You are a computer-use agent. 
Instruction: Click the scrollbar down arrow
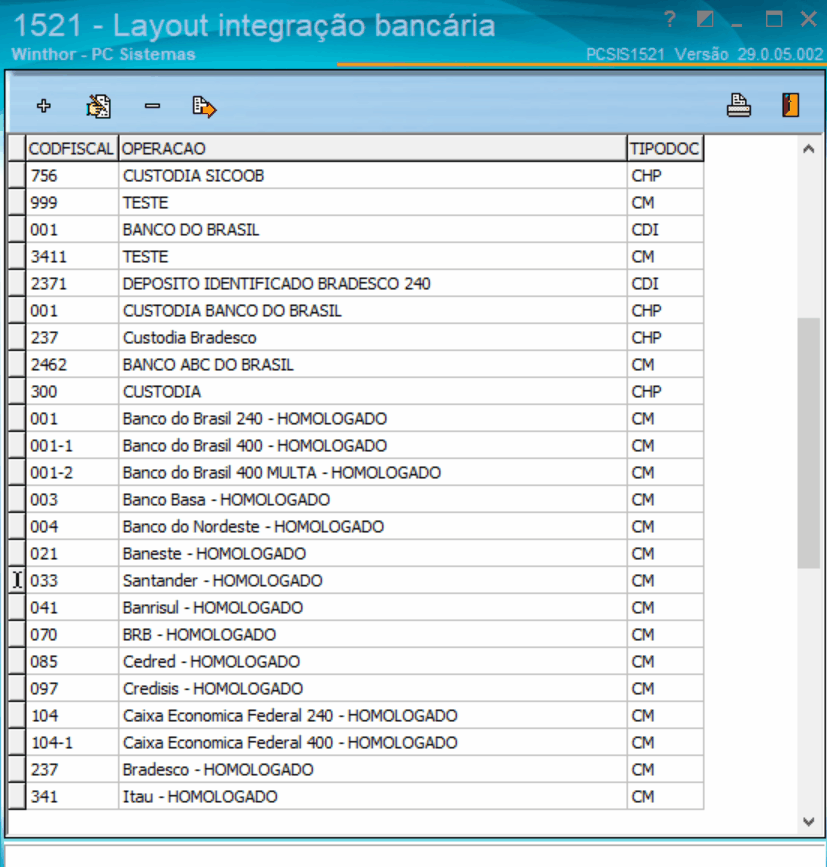(809, 822)
